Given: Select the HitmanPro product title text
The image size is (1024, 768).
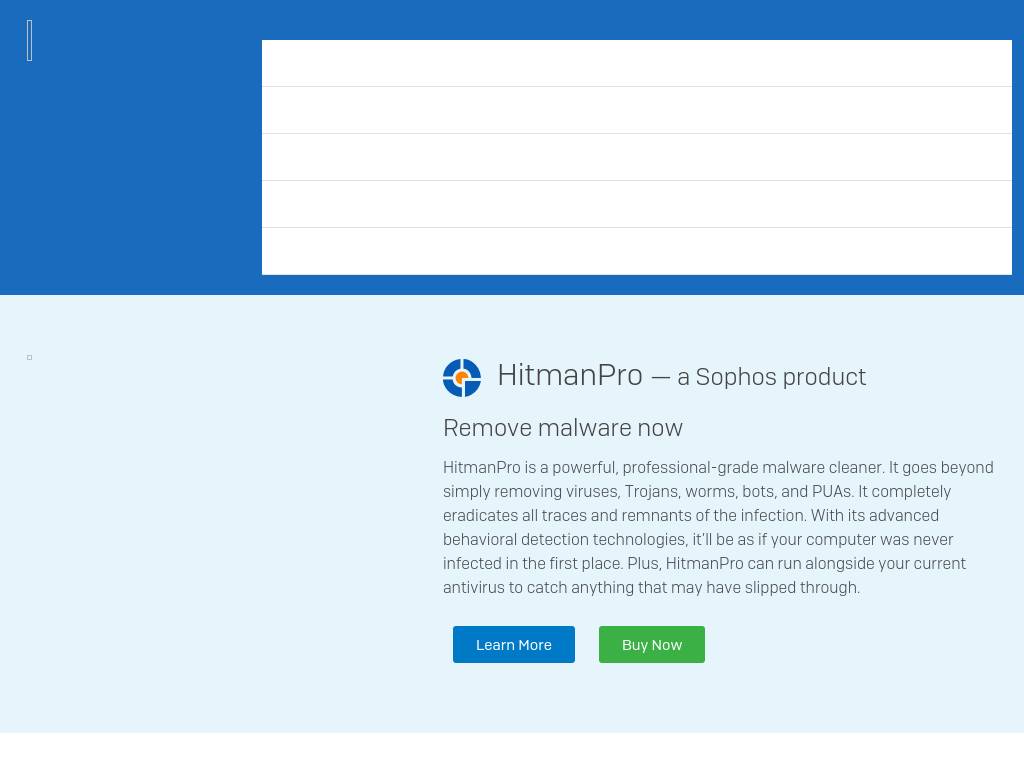Looking at the screenshot, I should (x=569, y=375).
